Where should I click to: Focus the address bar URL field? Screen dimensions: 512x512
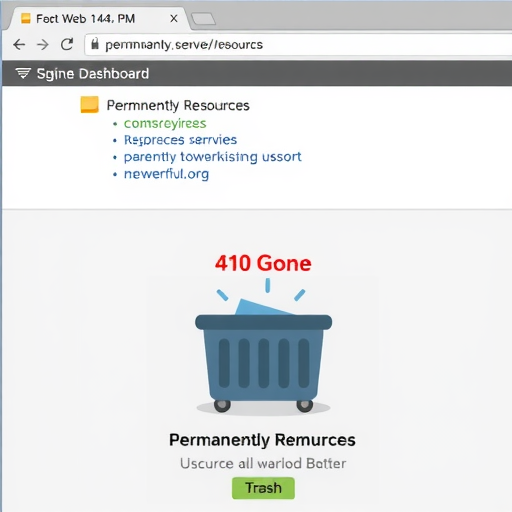click(298, 44)
